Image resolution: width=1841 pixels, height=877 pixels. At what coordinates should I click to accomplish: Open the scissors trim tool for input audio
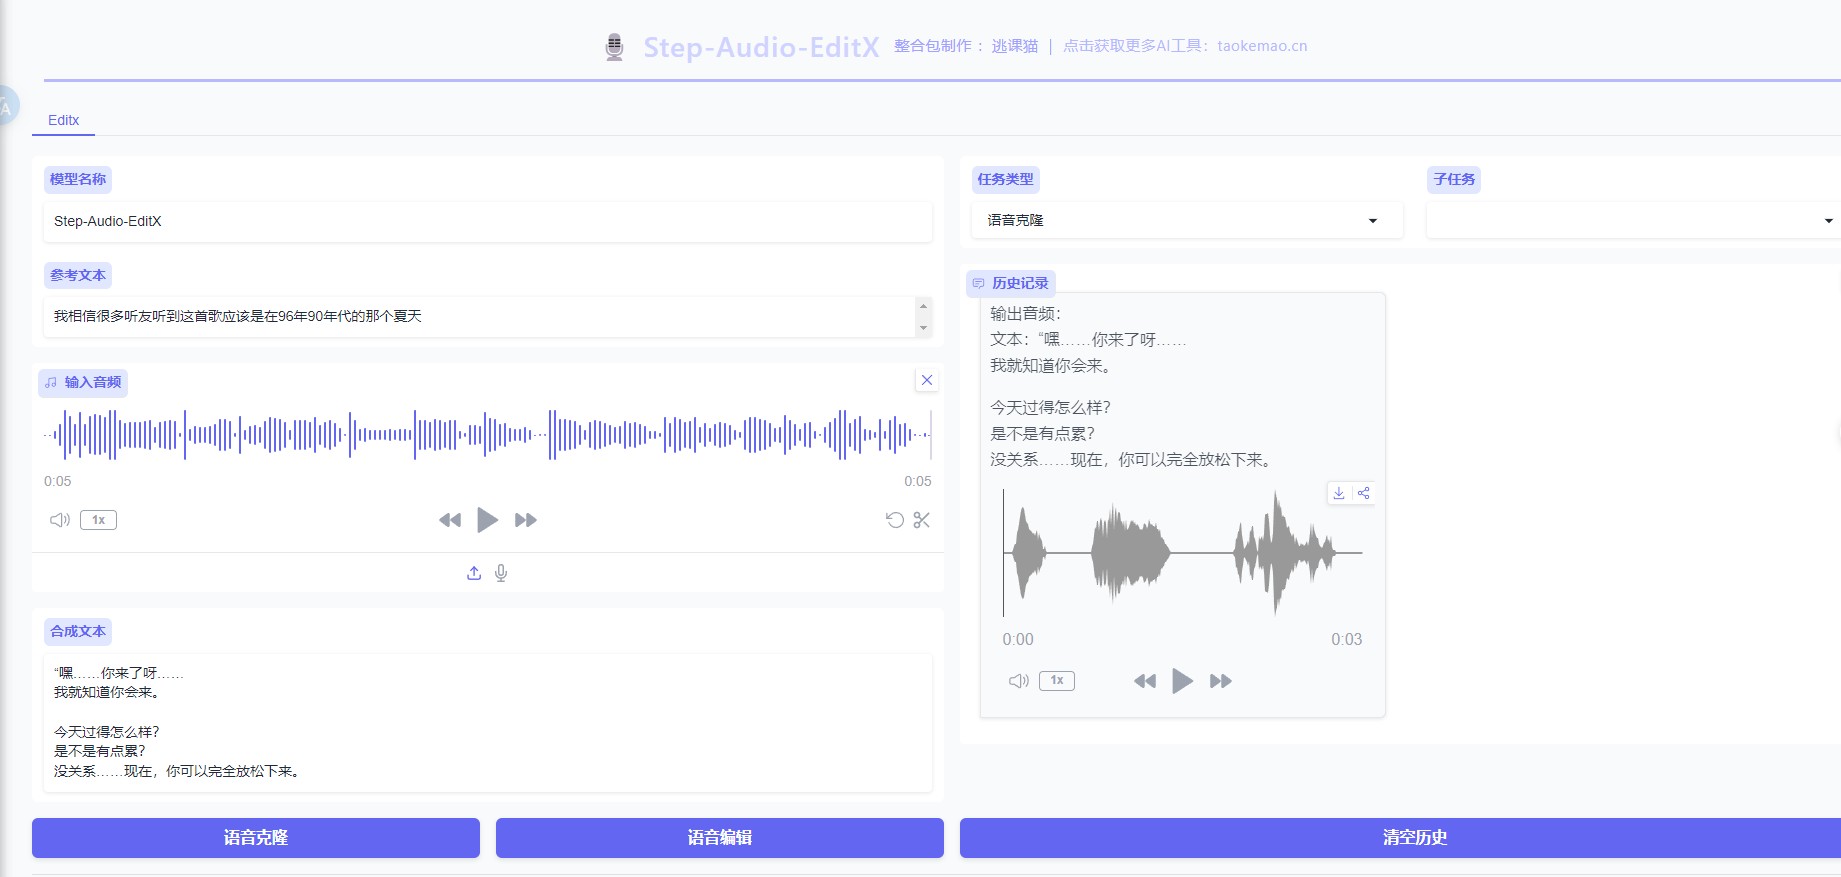pos(922,520)
